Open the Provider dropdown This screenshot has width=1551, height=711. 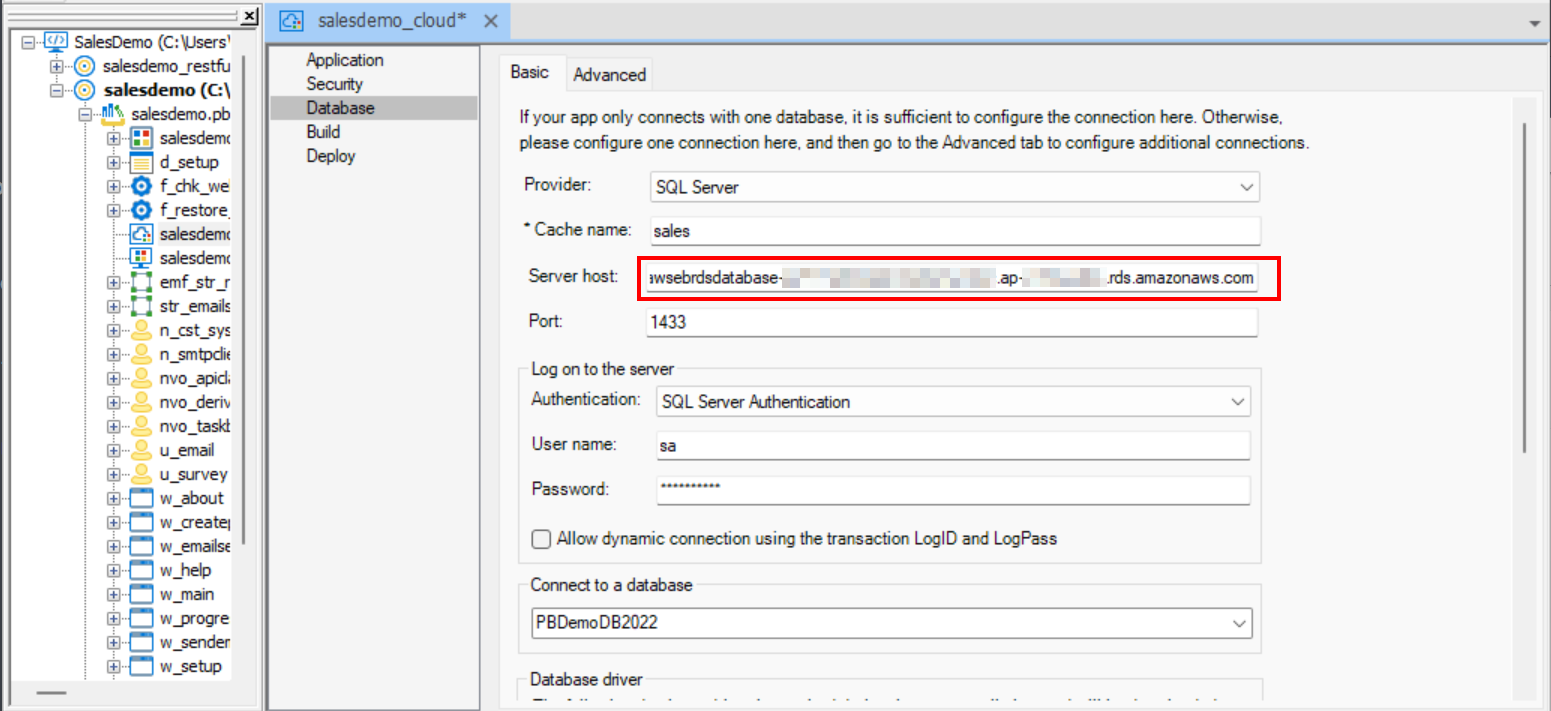point(1246,187)
